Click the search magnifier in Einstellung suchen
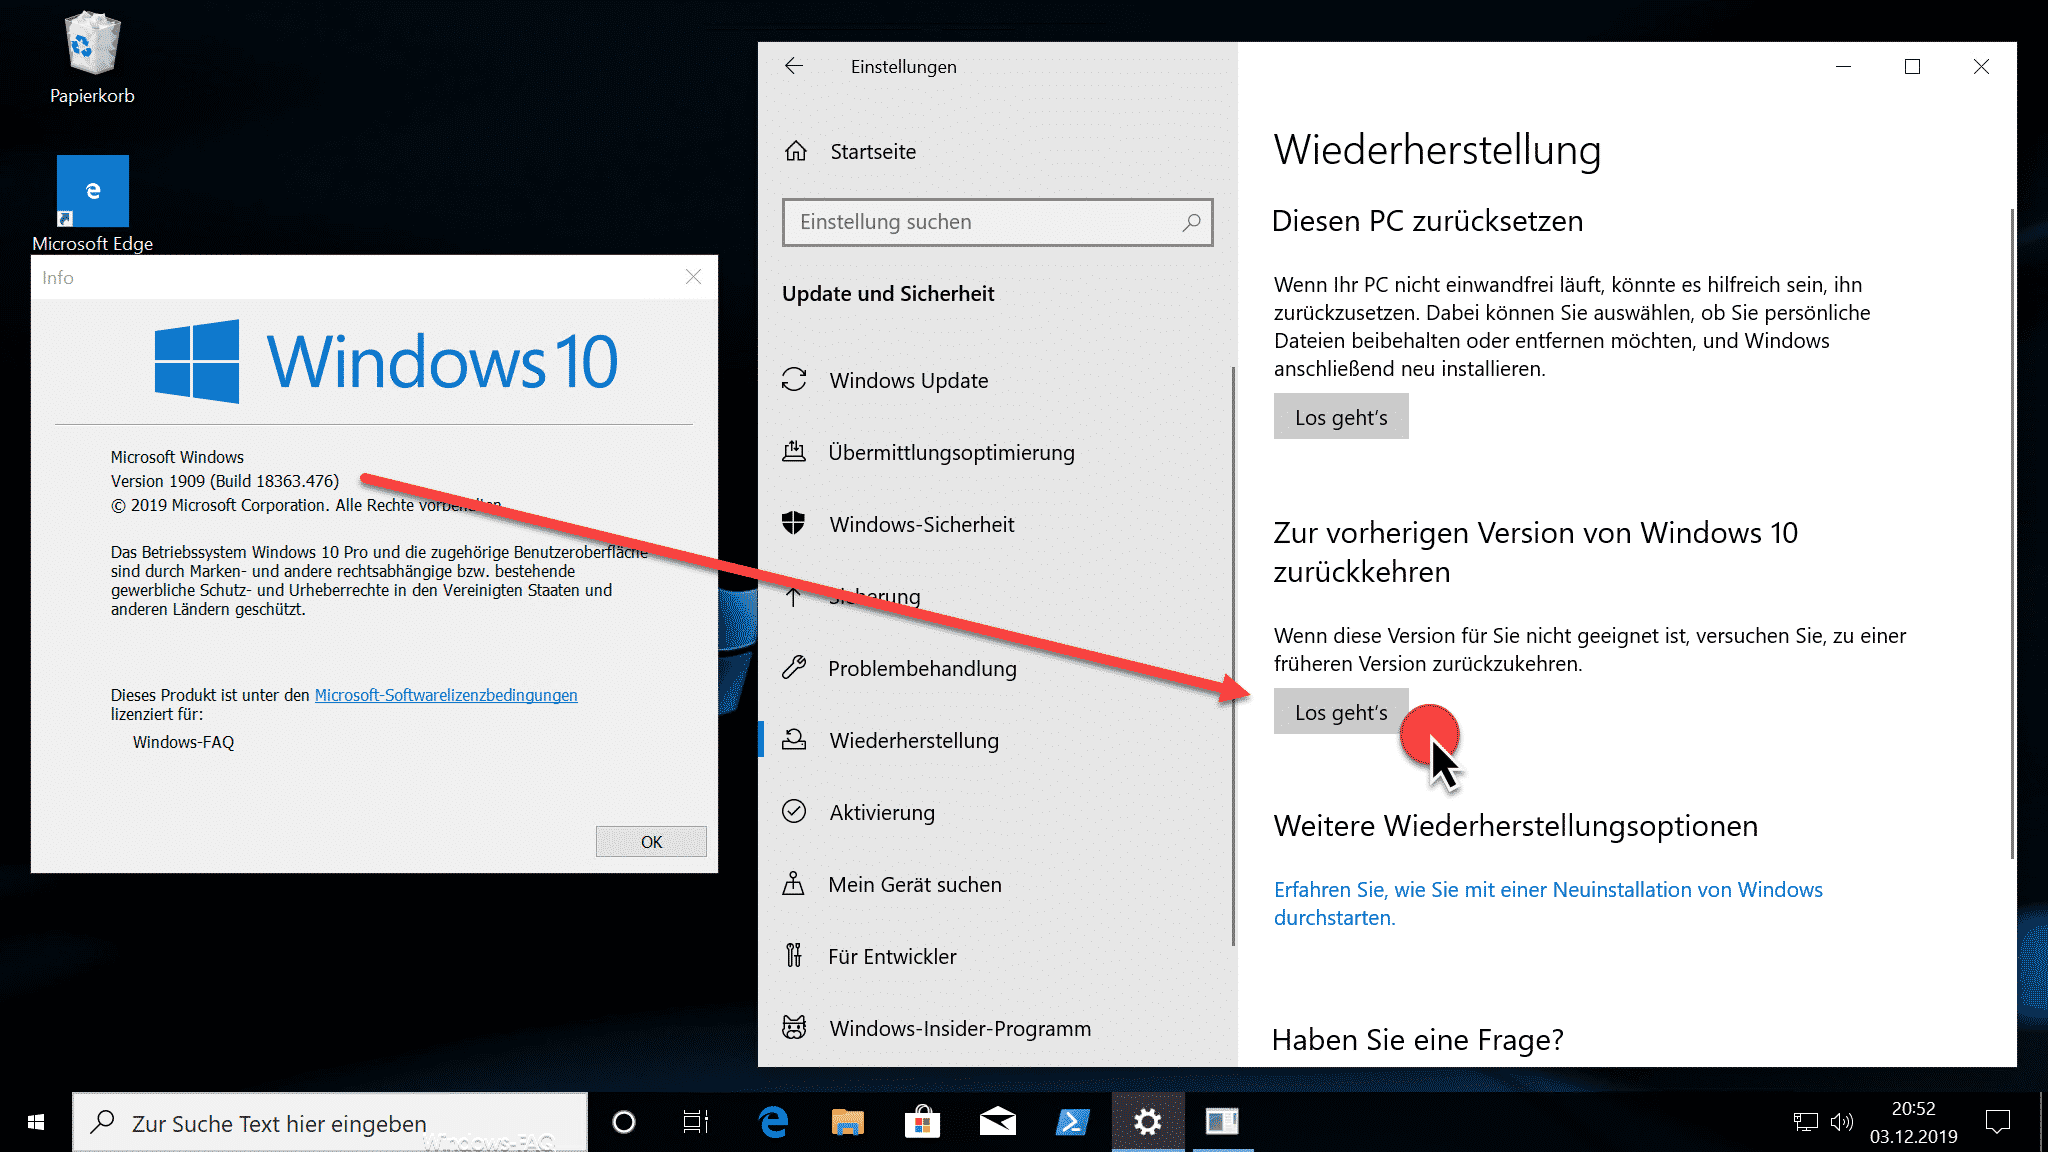Viewport: 2048px width, 1152px height. (1191, 222)
